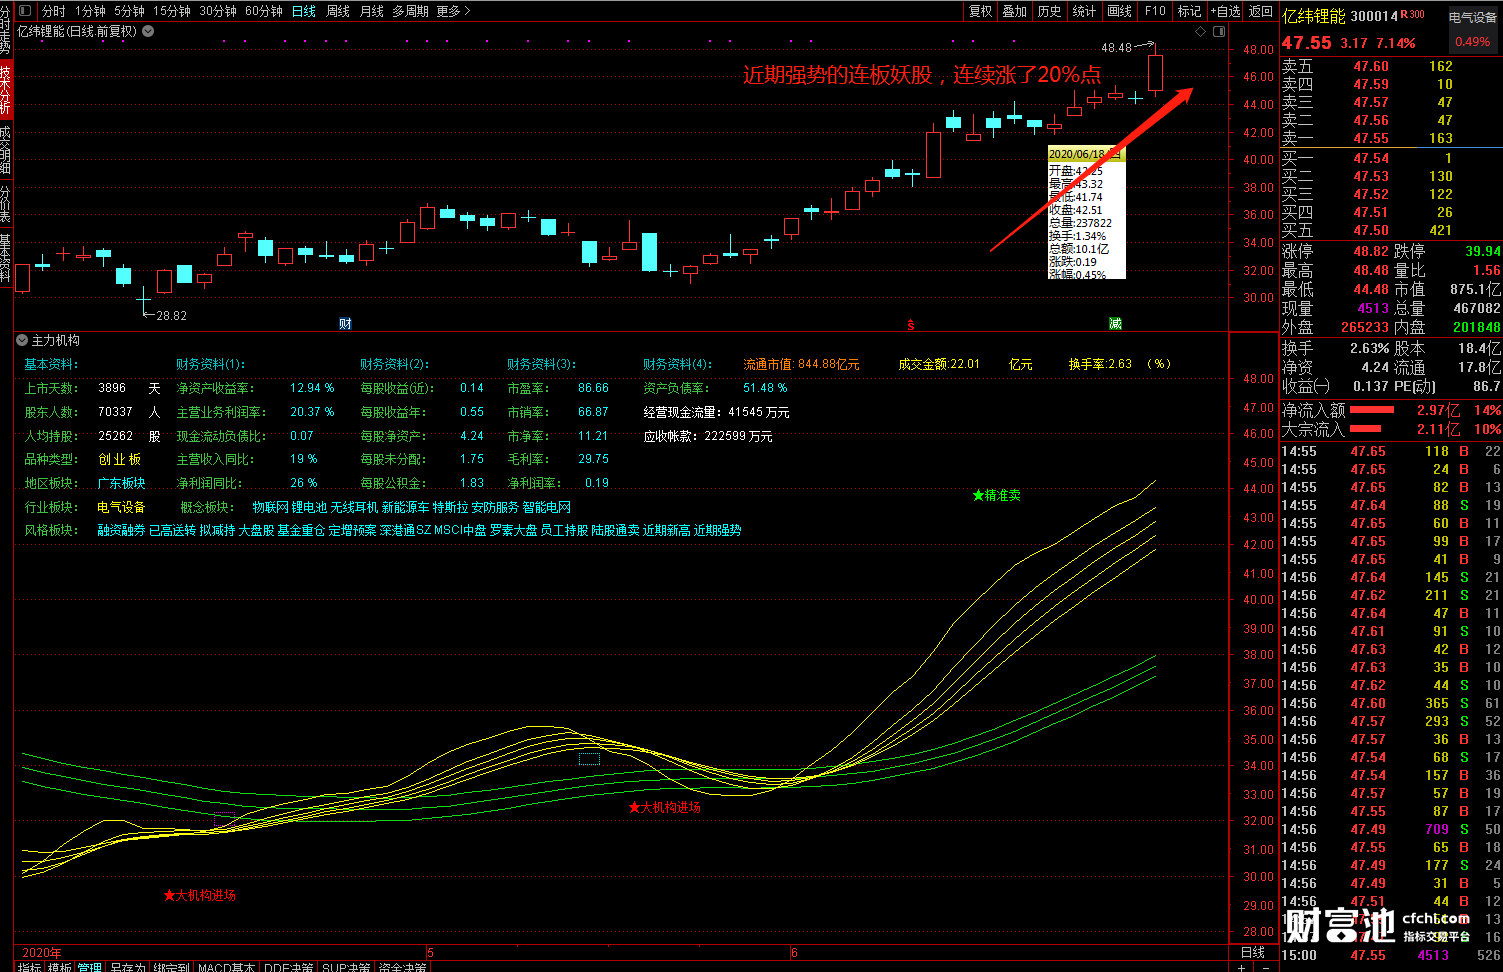Toggle 叠加 overlay mode in the toolbar
The width and height of the screenshot is (1503, 972).
click(1015, 11)
